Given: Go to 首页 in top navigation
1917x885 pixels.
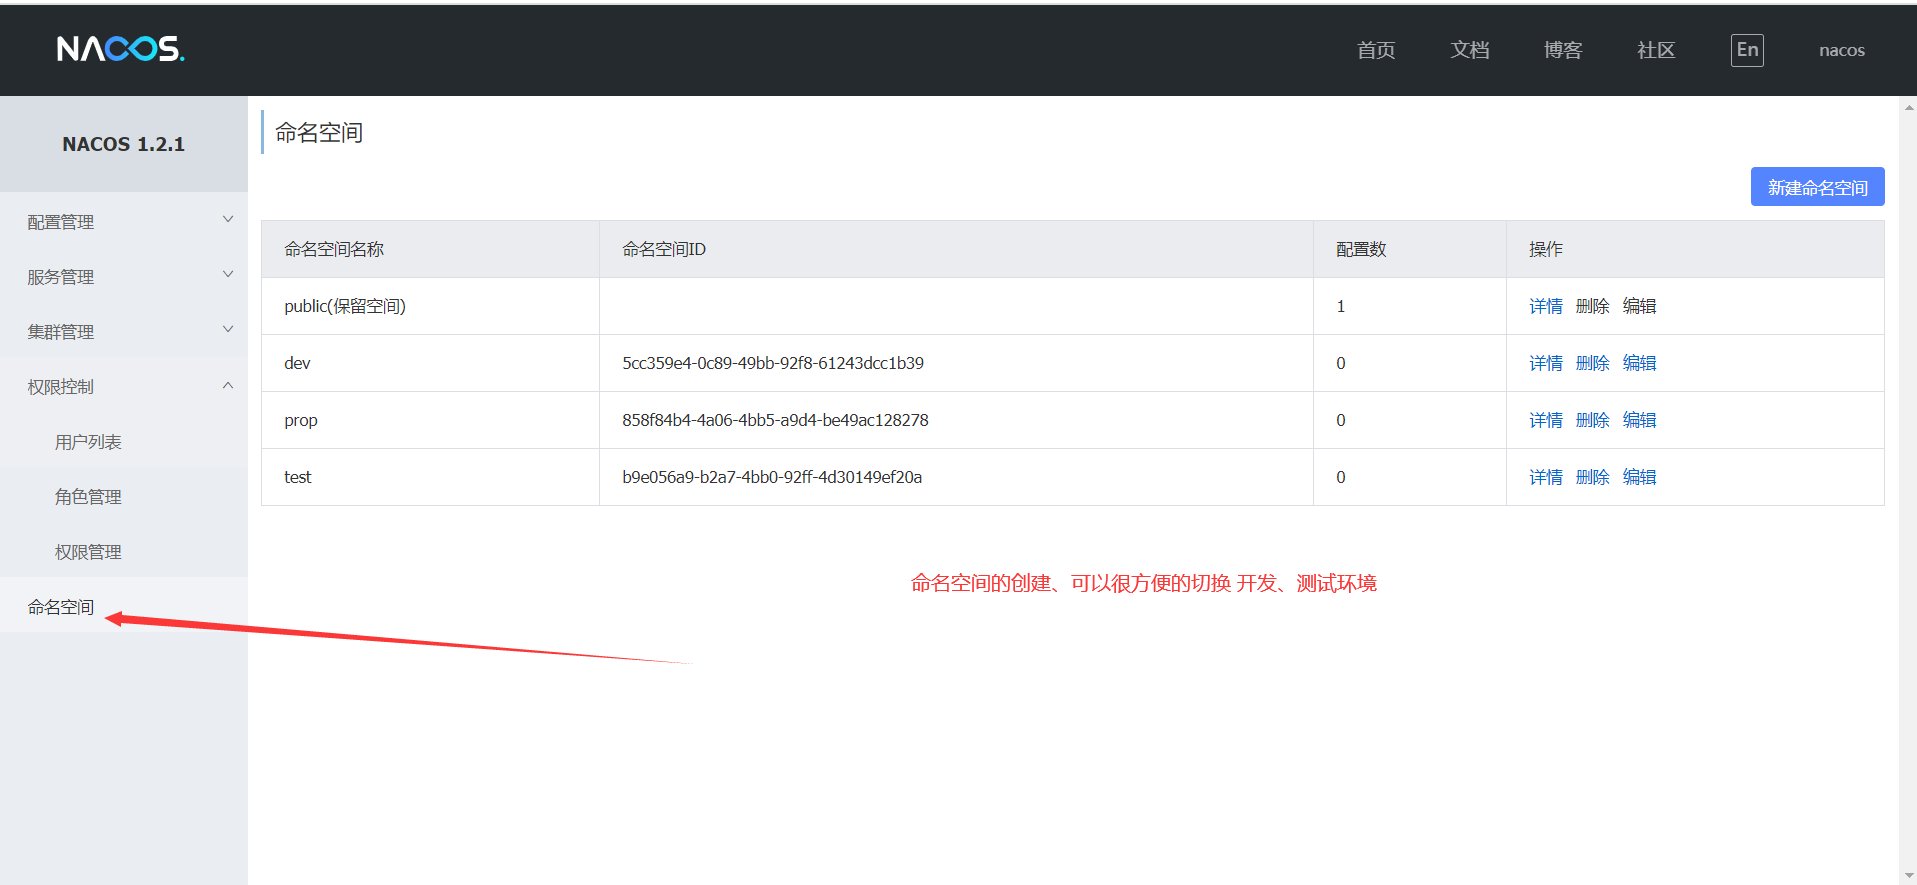Looking at the screenshot, I should 1376,50.
